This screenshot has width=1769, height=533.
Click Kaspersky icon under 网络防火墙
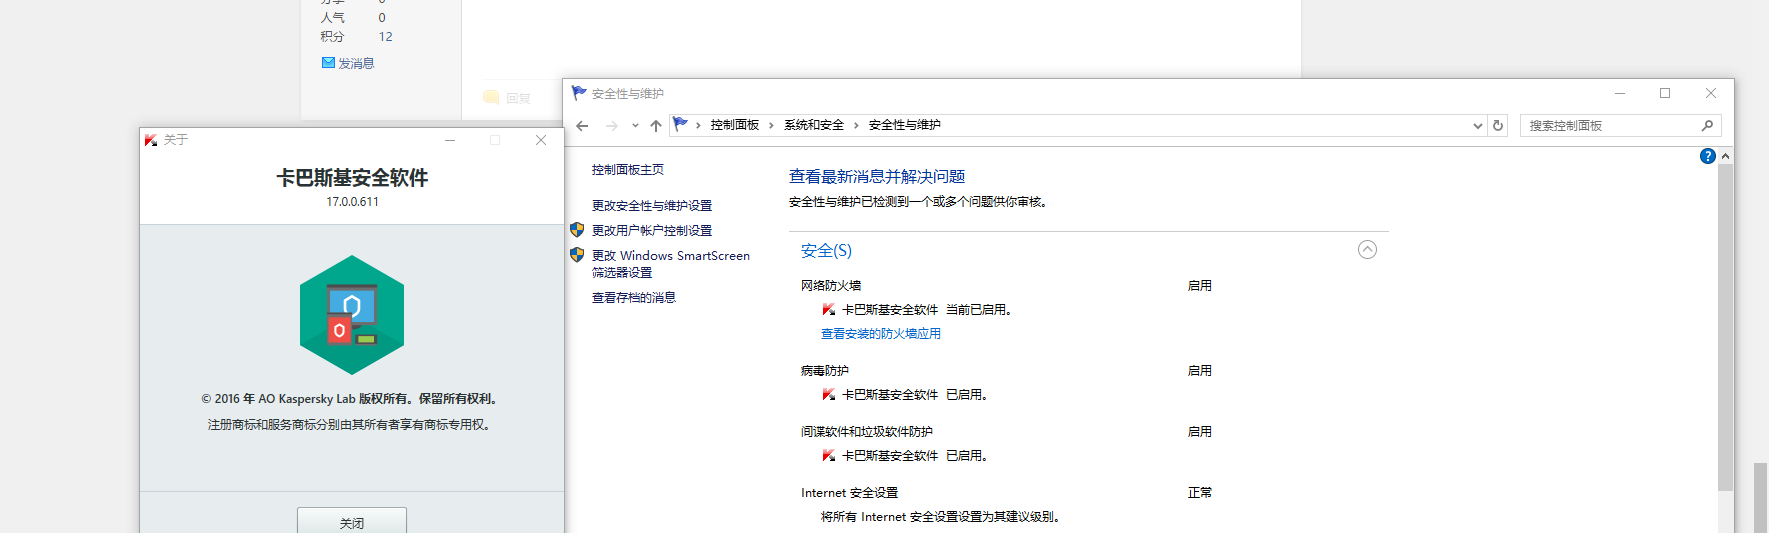pyautogui.click(x=828, y=310)
